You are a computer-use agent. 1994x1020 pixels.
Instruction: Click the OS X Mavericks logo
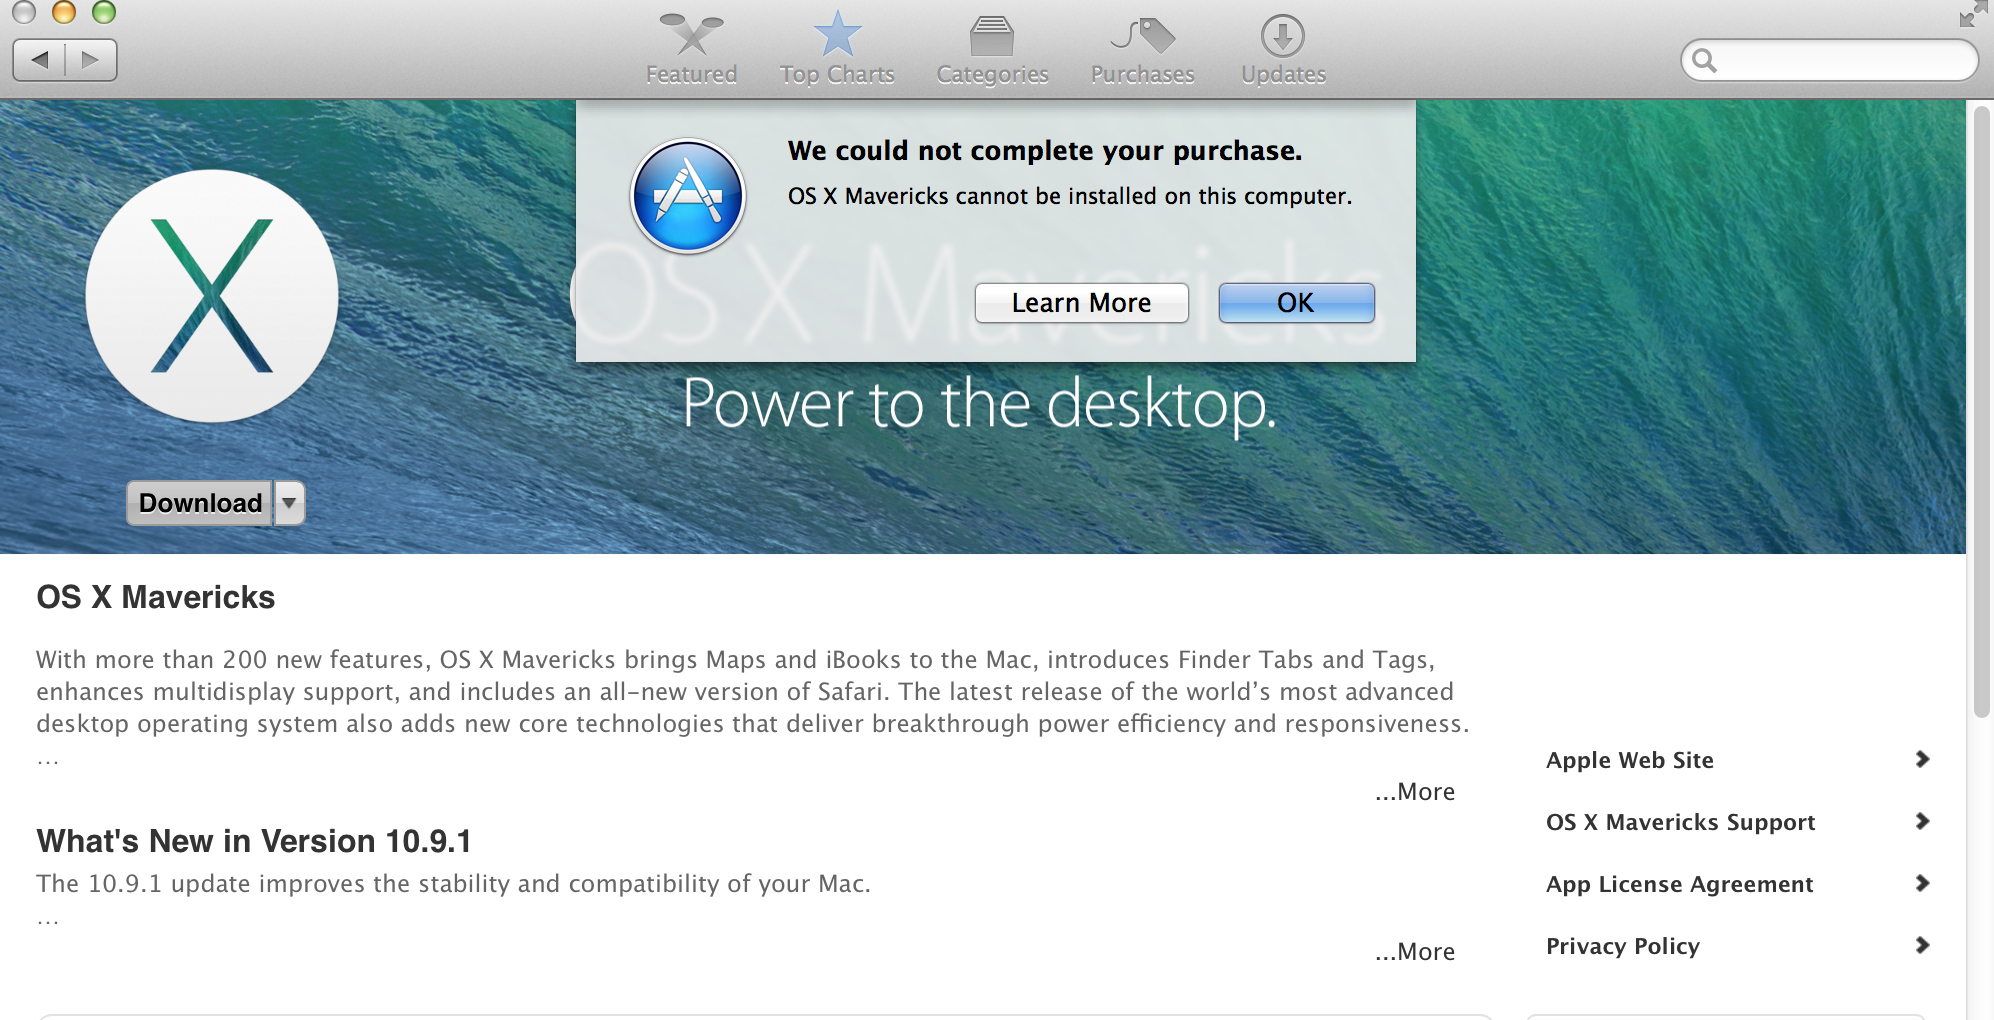click(x=212, y=296)
